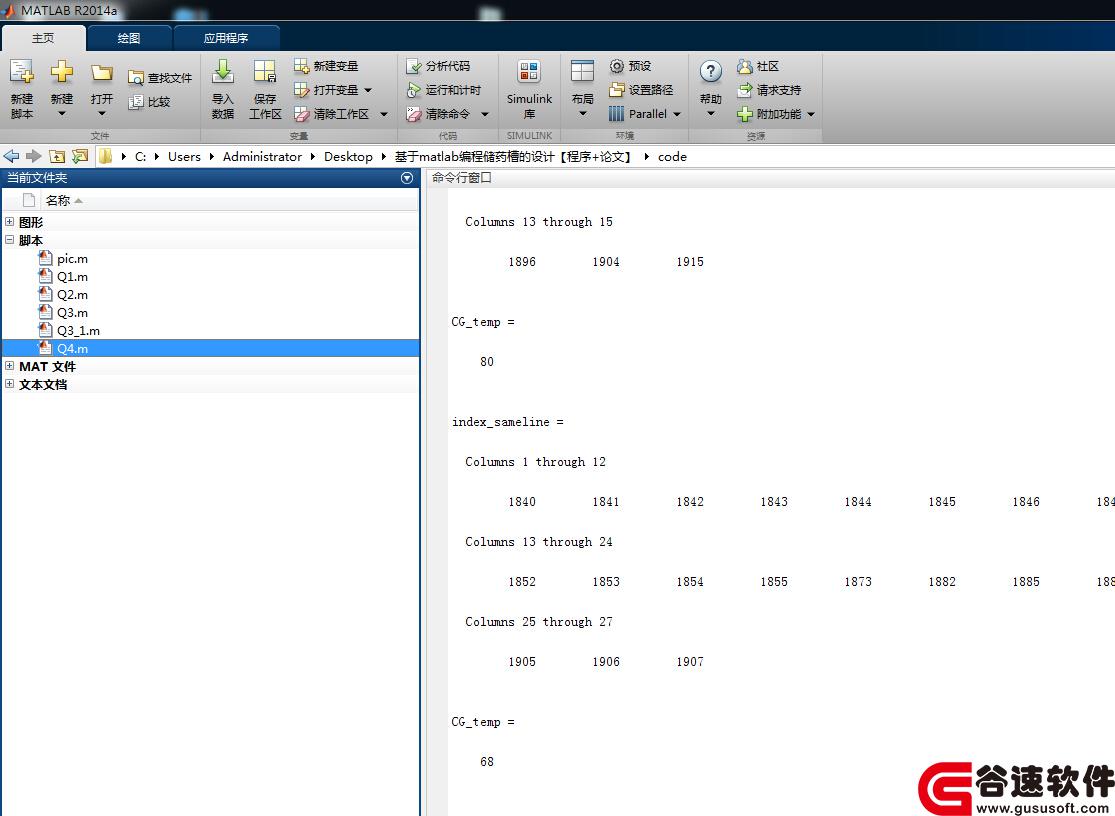The height and width of the screenshot is (816, 1115).
Task: Click the Open (打开) folder icon
Action: pyautogui.click(x=102, y=72)
